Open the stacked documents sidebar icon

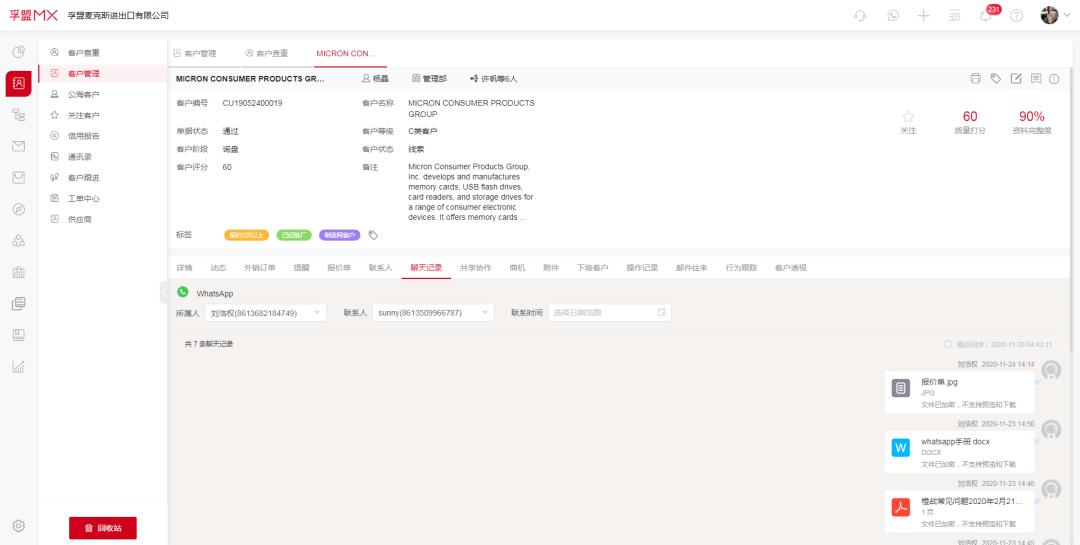point(19,303)
